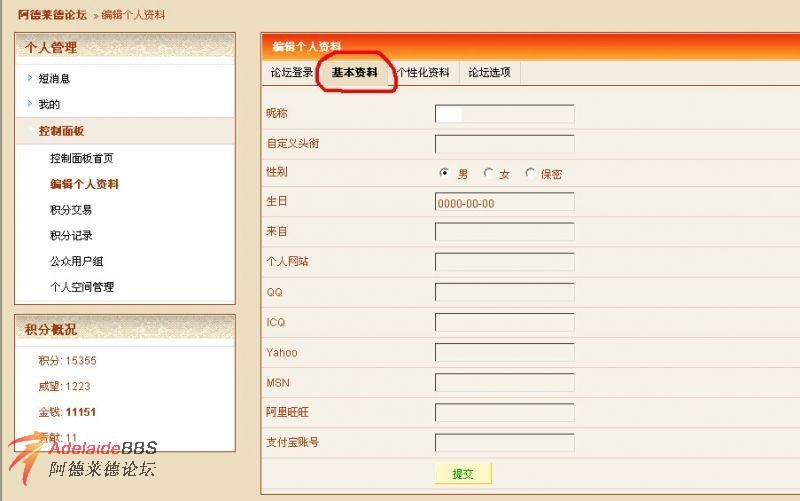Choose the 保密 gender radio button
Viewport: 800px width, 501px height.
530,173
